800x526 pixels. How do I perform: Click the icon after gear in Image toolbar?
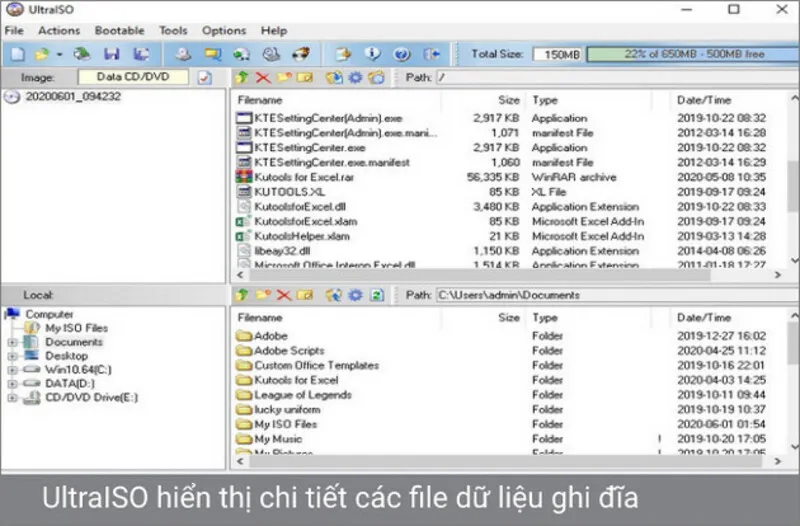click(377, 78)
